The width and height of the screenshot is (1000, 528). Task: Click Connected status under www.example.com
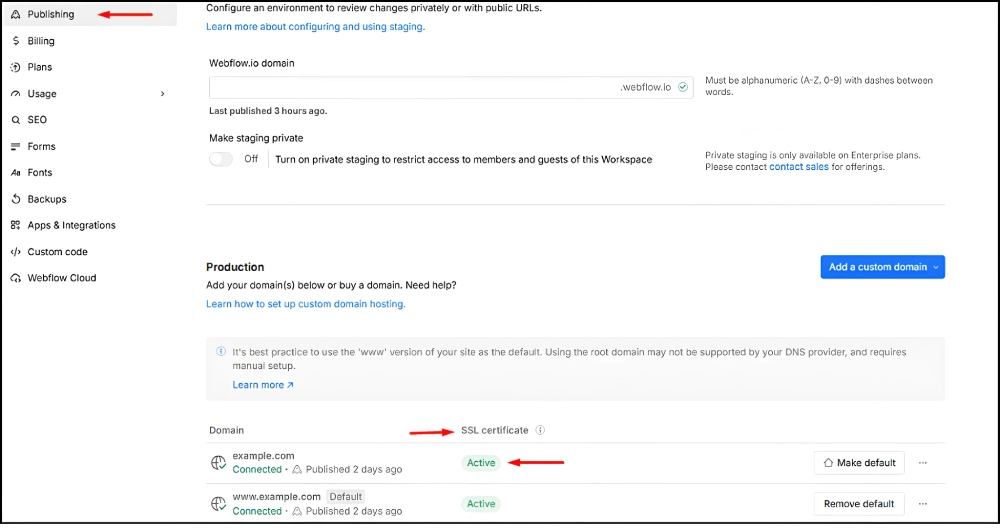(x=257, y=511)
